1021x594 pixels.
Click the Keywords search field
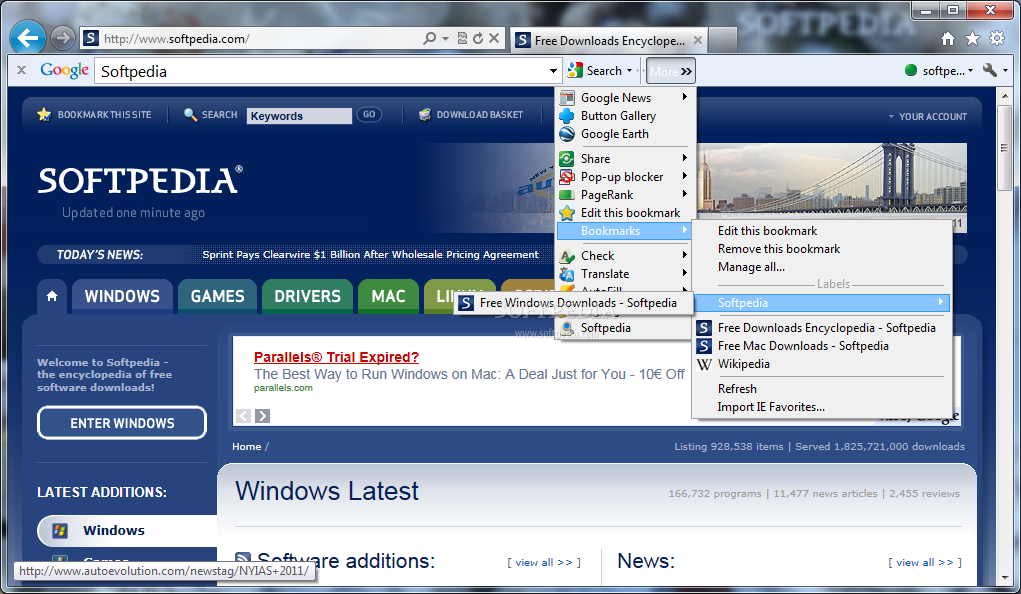(x=300, y=116)
